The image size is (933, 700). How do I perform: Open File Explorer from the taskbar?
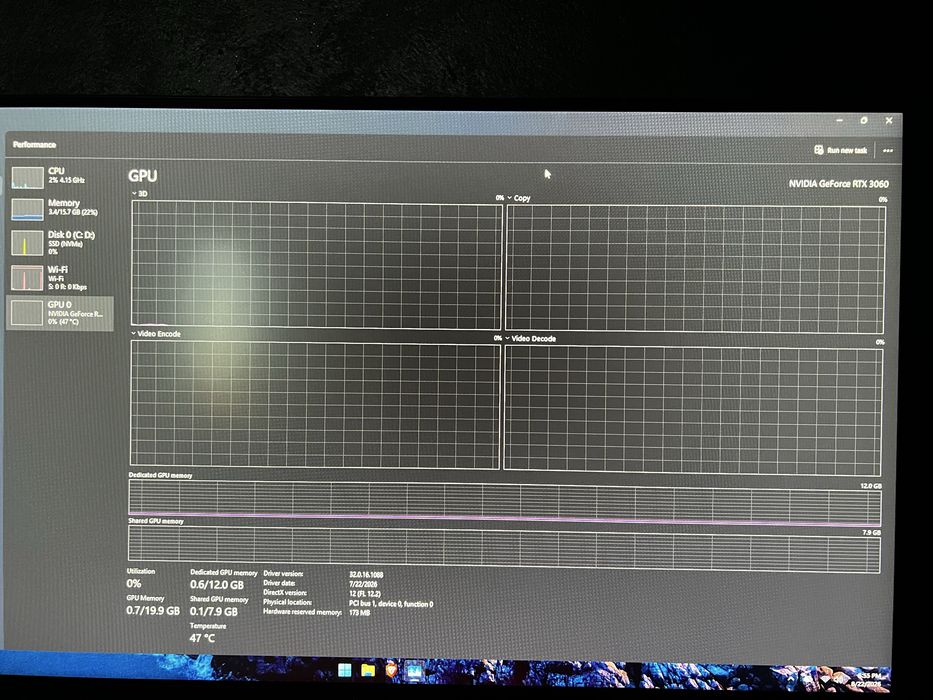coord(368,671)
